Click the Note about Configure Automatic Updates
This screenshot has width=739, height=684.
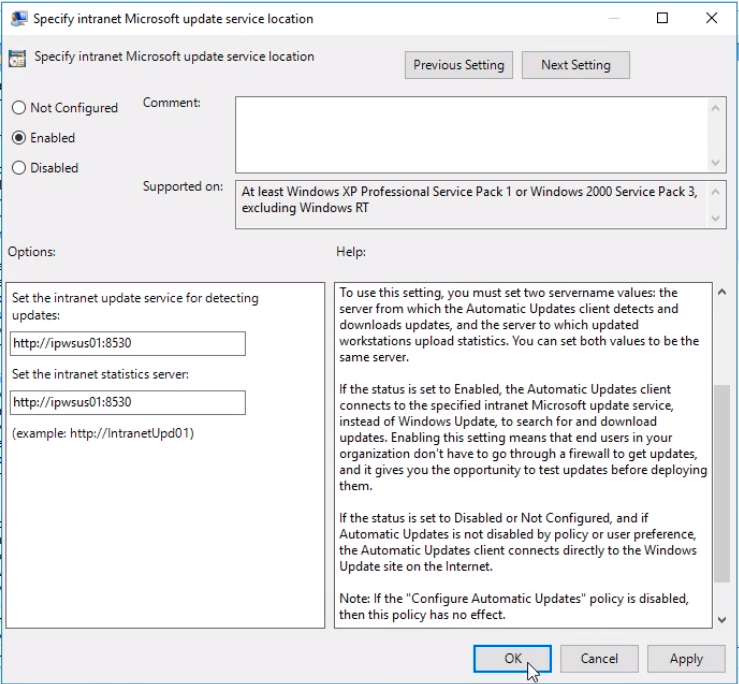(514, 607)
